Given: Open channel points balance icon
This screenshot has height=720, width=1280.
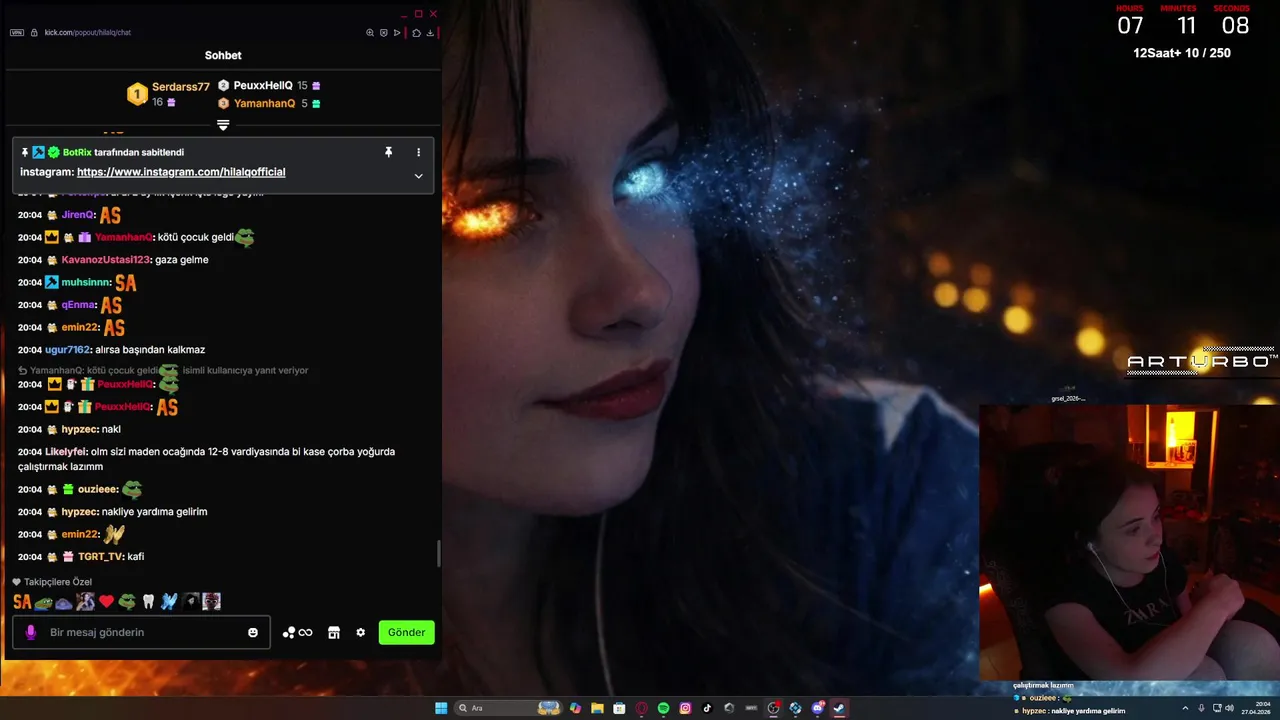Looking at the screenshot, I should click(297, 632).
